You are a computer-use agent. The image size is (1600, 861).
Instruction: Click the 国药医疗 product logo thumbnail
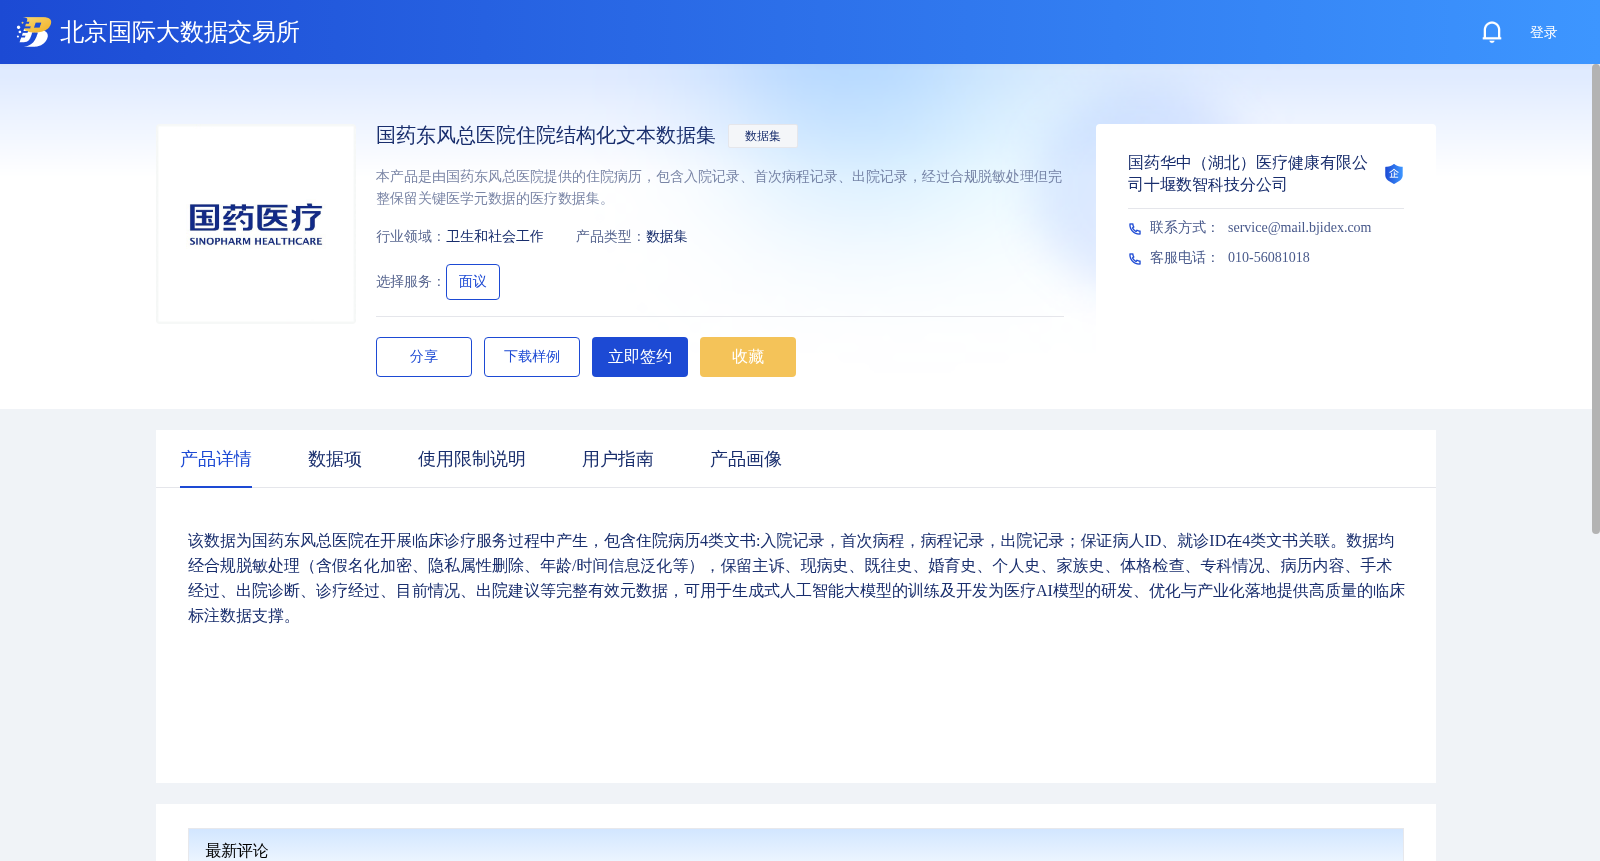point(256,224)
